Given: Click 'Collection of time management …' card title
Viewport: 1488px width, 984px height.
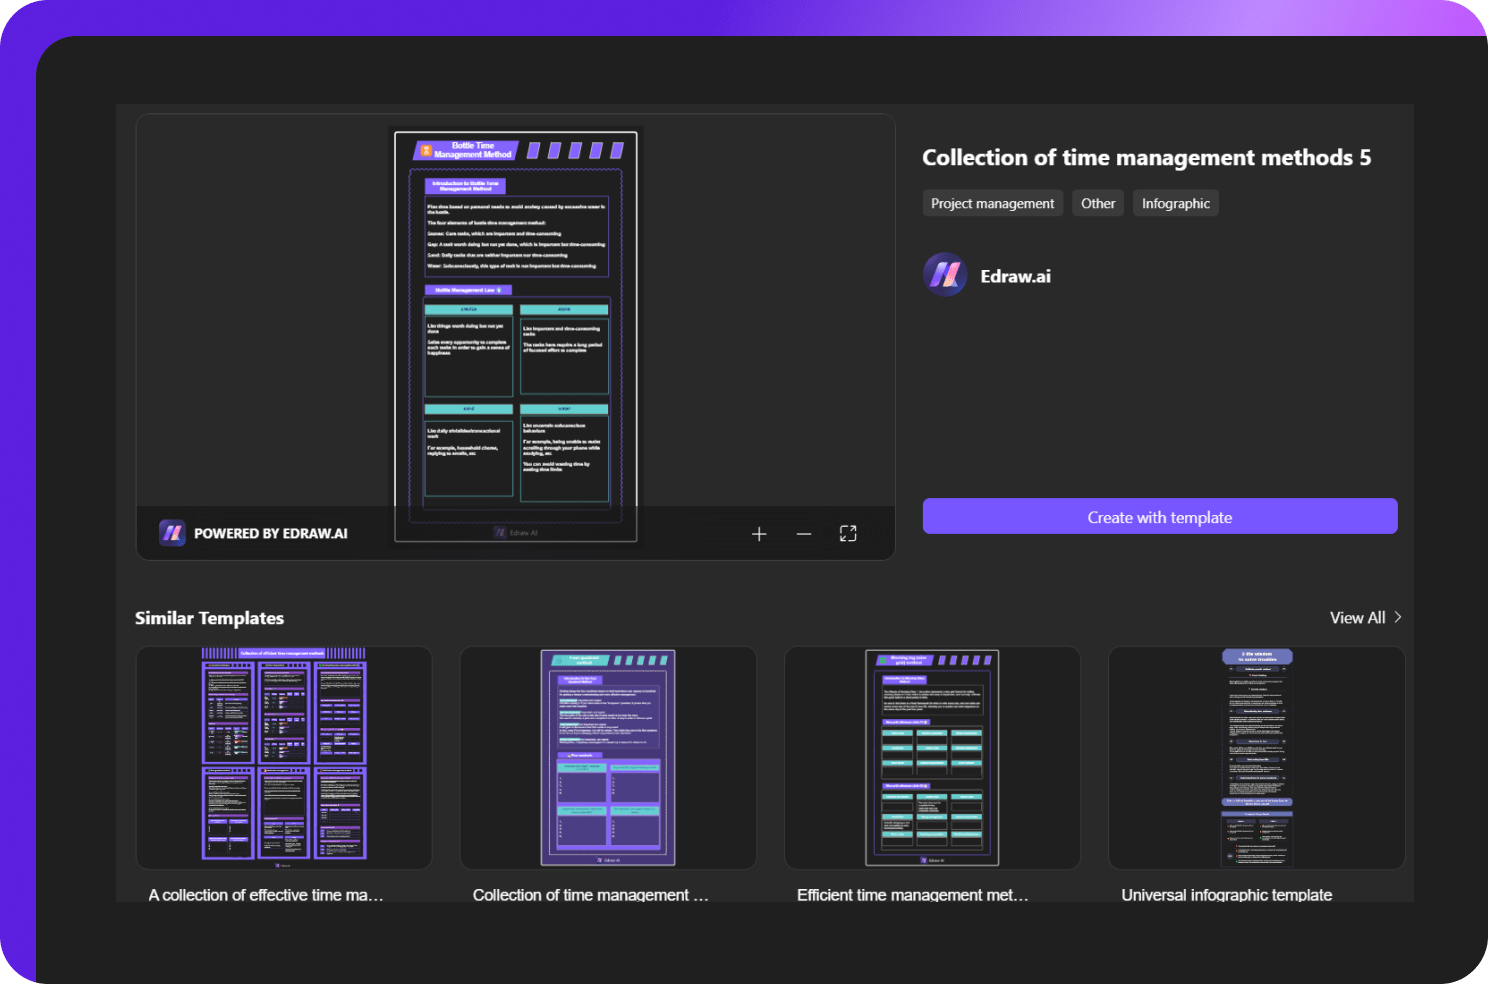Looking at the screenshot, I should coord(590,894).
